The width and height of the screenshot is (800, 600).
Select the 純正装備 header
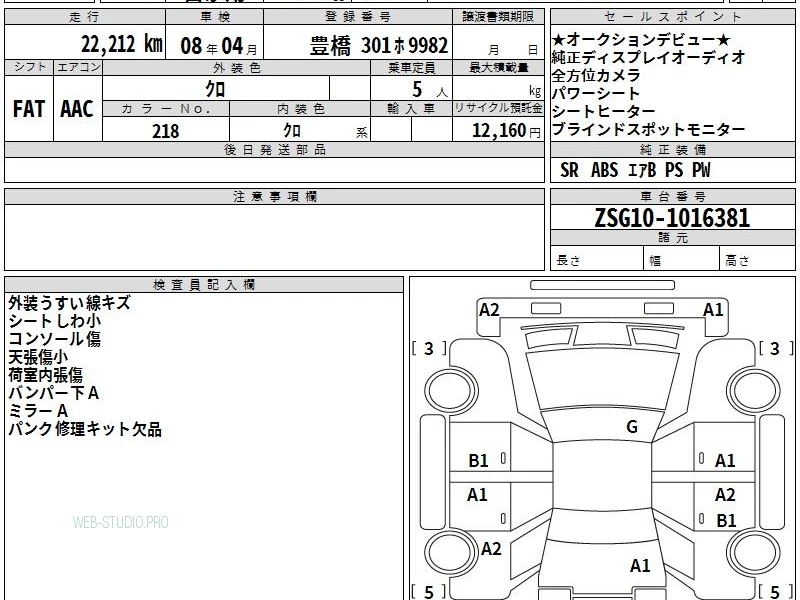pyautogui.click(x=672, y=149)
